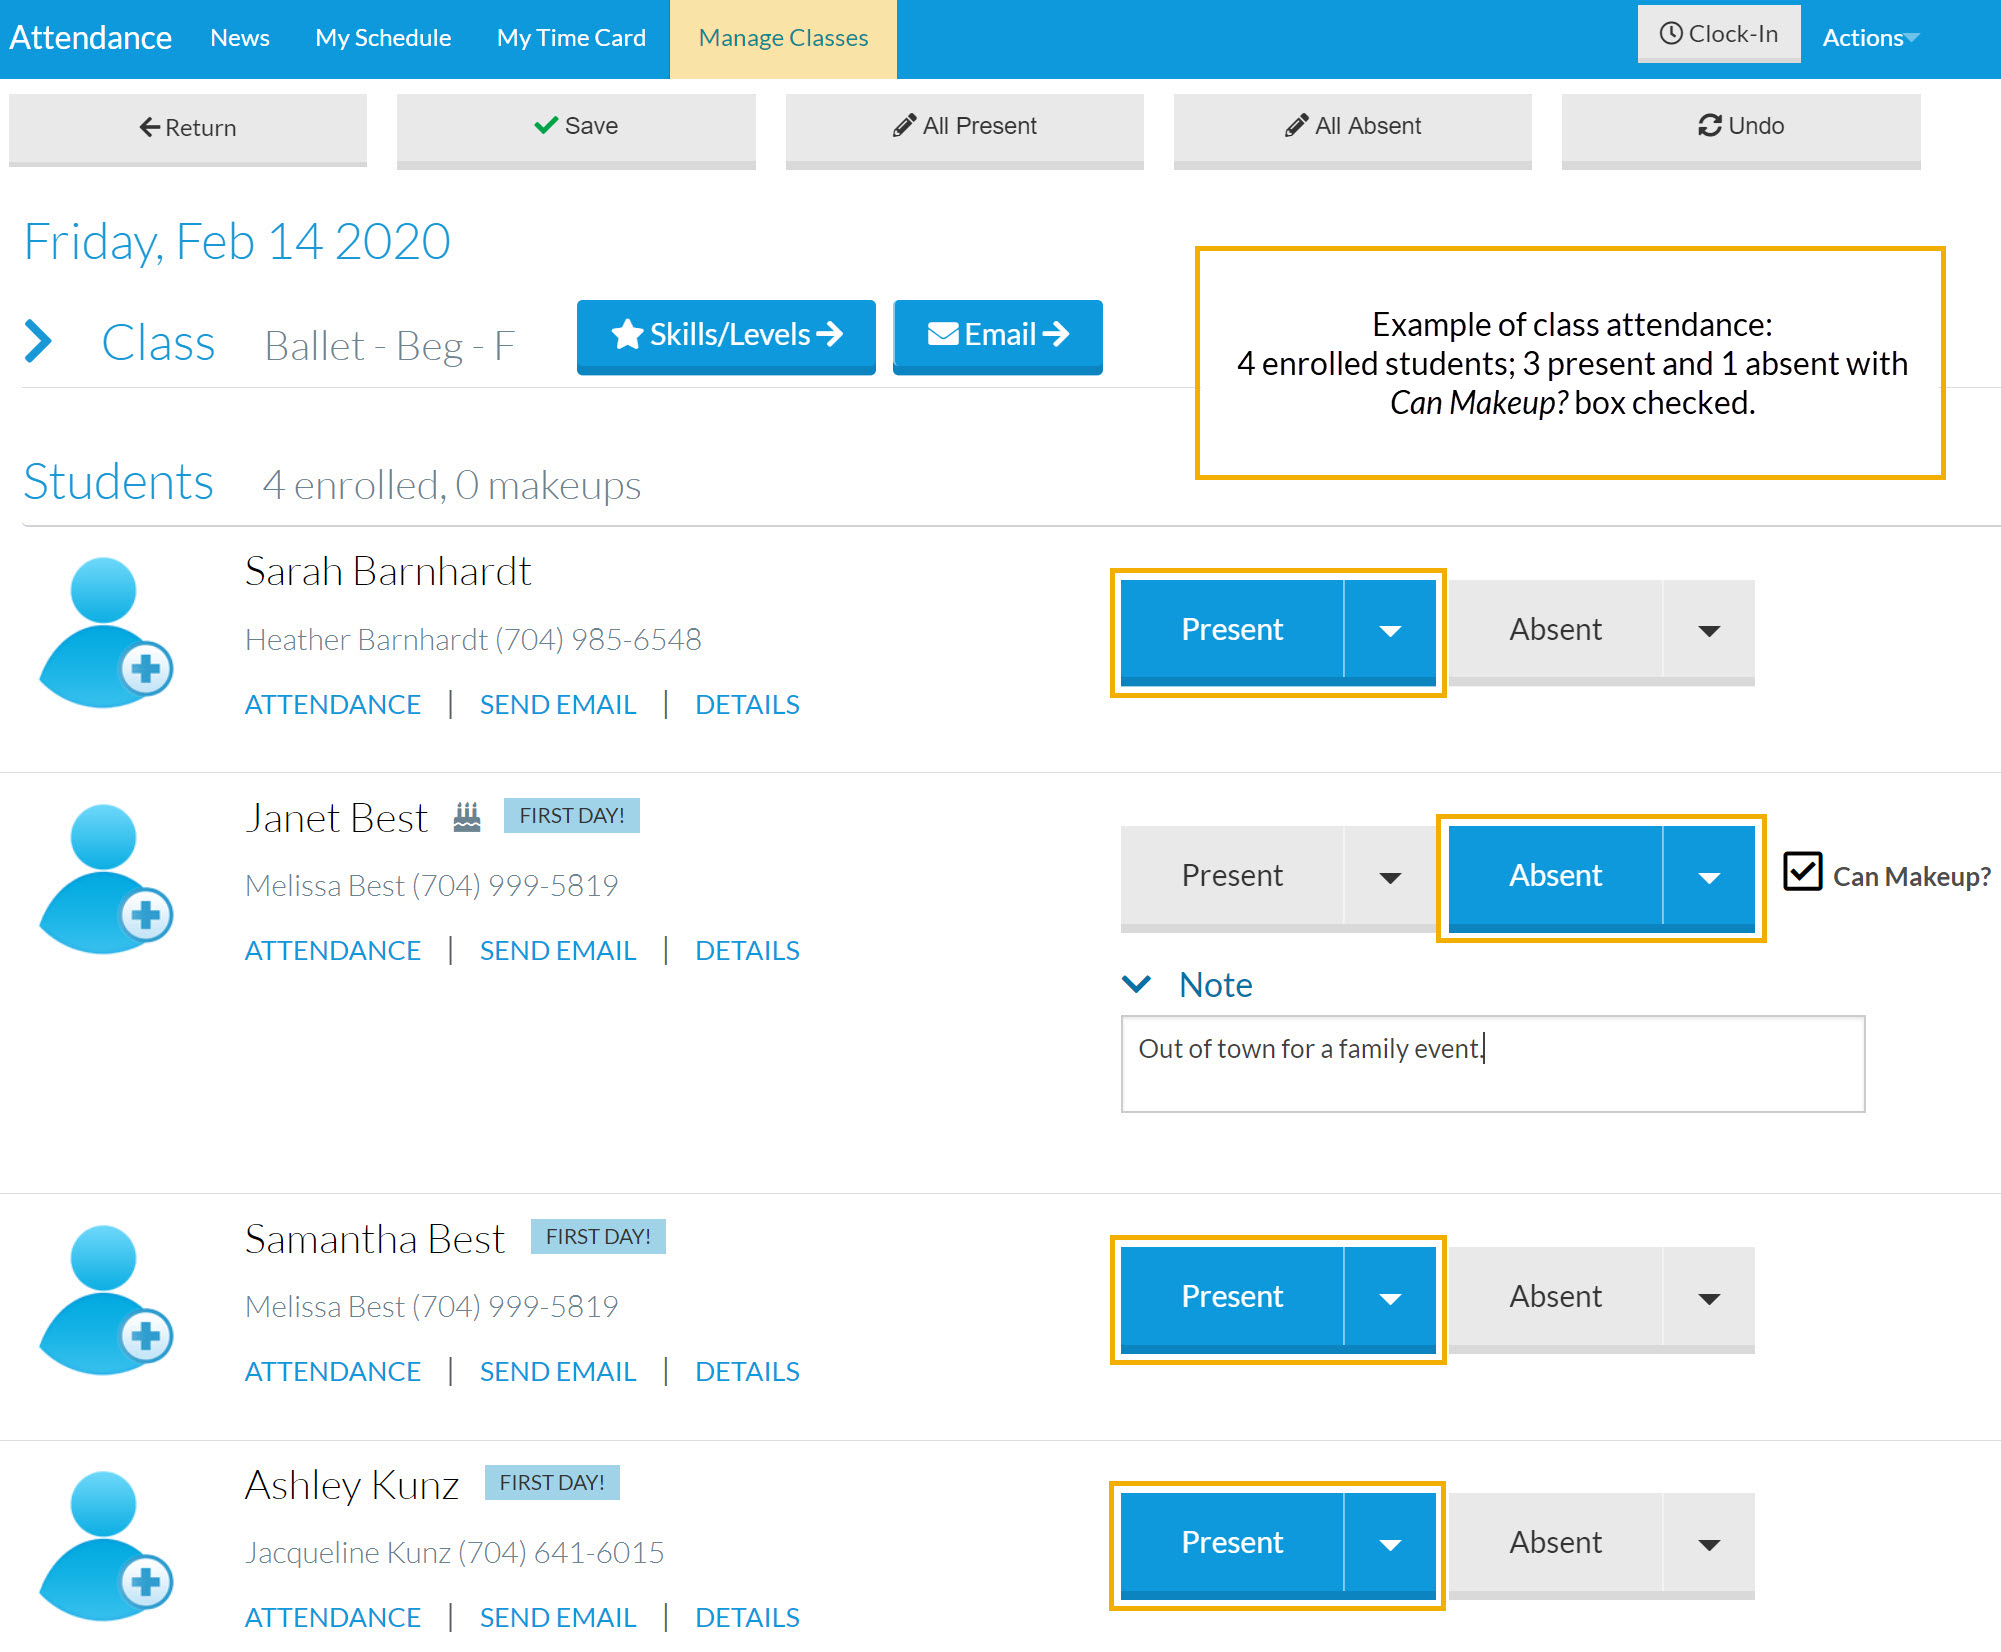Uncheck the Can Makeup? checkbox
2001x1652 pixels.
(x=1802, y=872)
